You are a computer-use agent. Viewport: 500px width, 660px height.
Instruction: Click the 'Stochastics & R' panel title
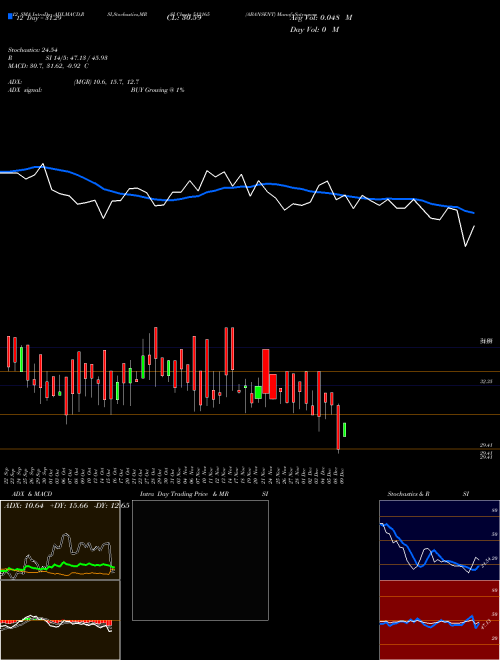[x=408, y=494]
